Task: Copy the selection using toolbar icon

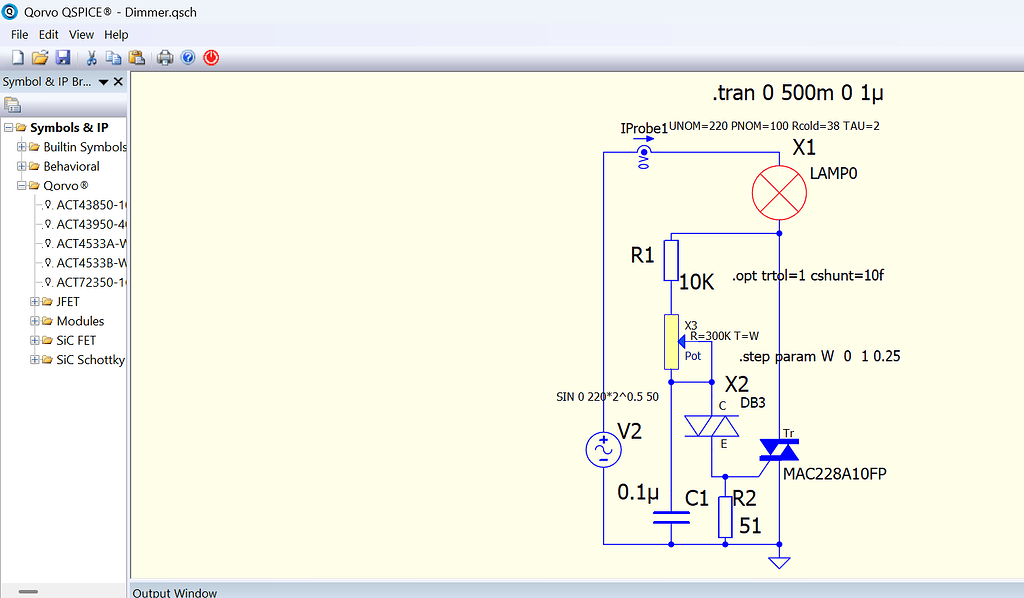Action: coord(113,57)
